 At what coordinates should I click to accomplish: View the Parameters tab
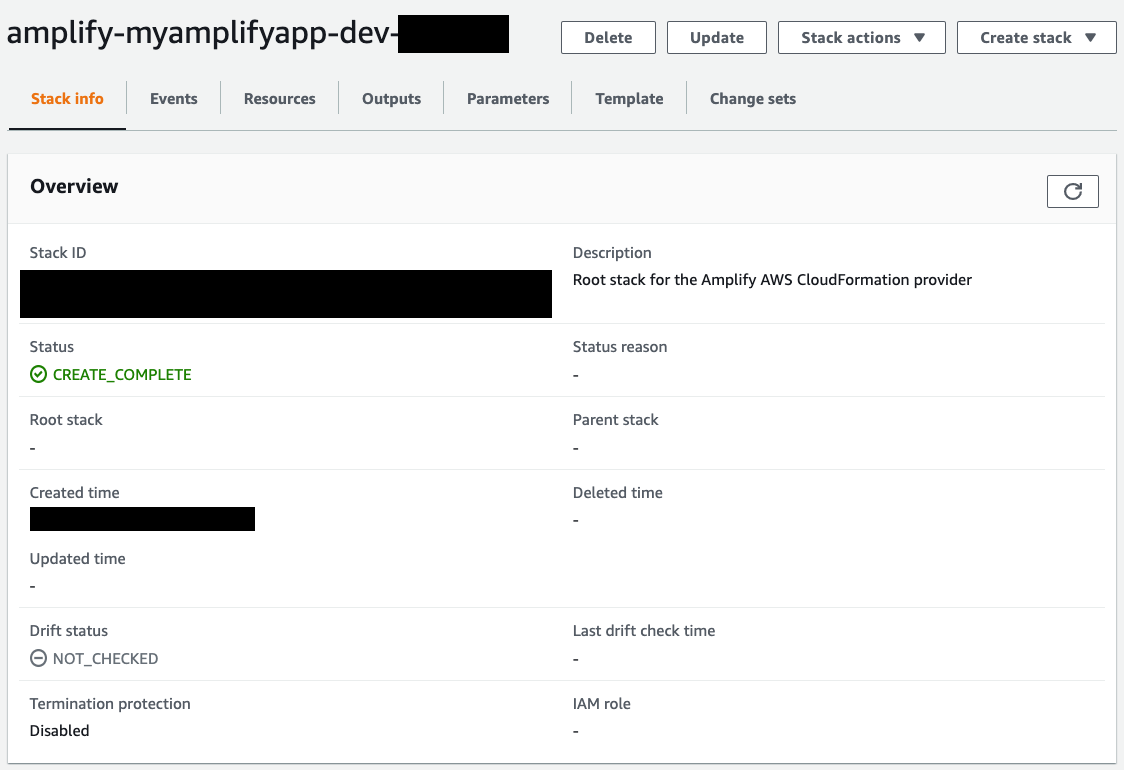click(508, 99)
